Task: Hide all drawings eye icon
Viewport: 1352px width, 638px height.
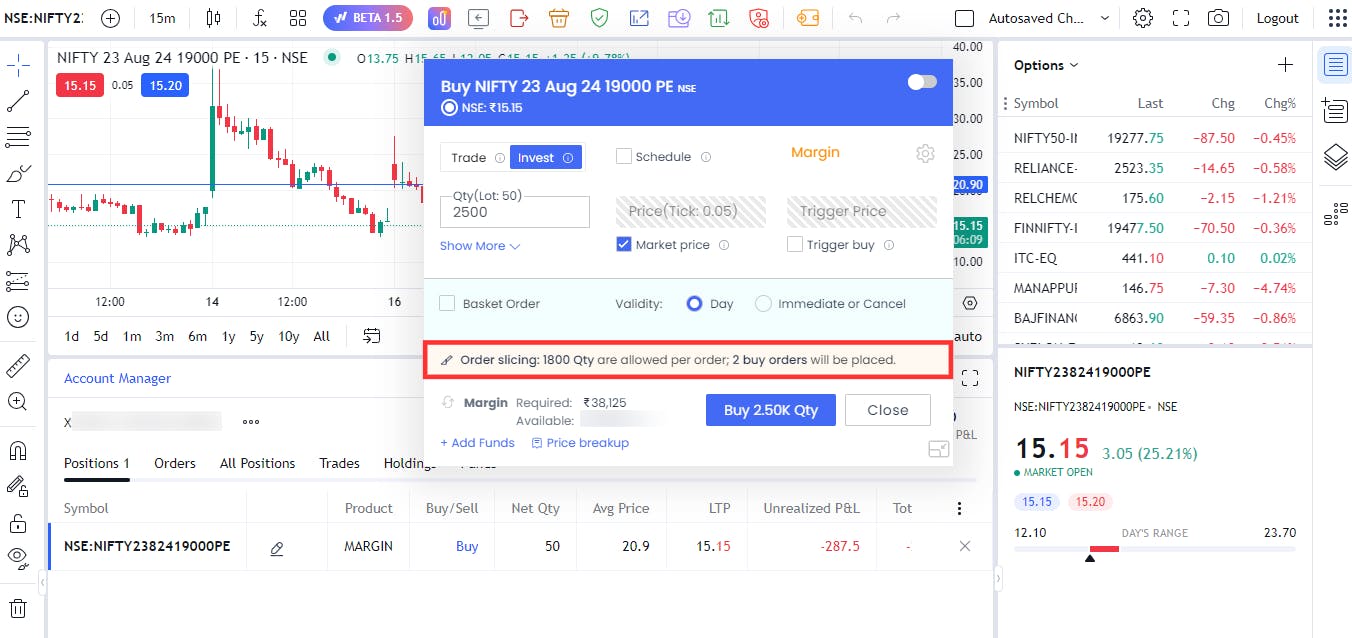Action: click(18, 557)
